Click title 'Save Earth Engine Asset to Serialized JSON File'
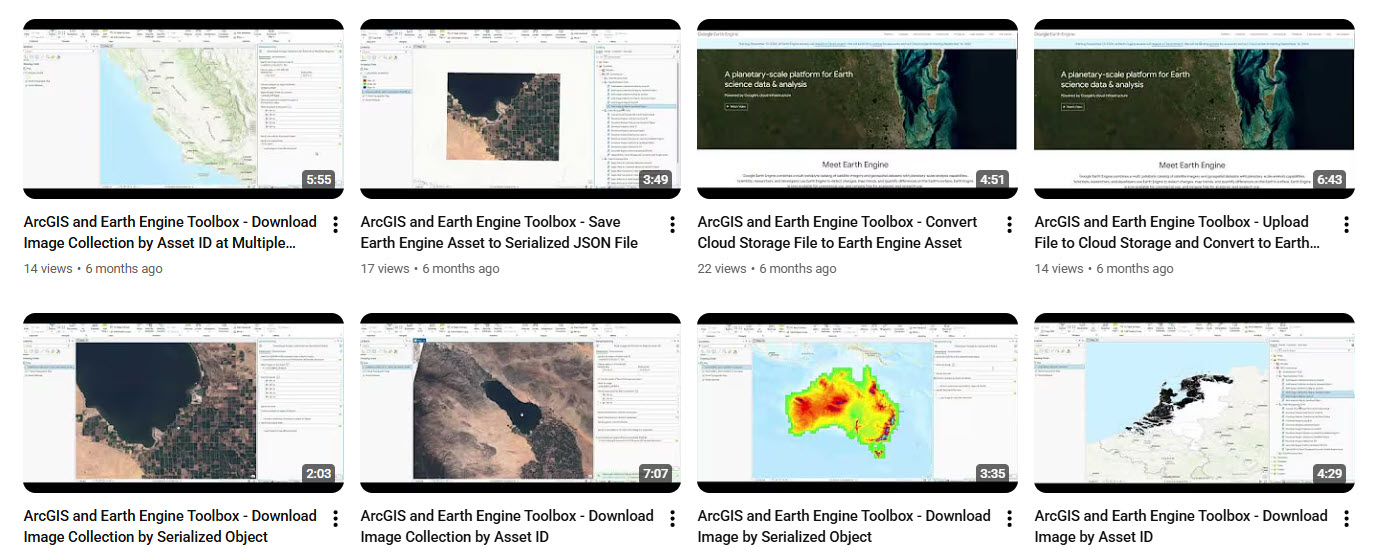1381x552 pixels. point(499,232)
